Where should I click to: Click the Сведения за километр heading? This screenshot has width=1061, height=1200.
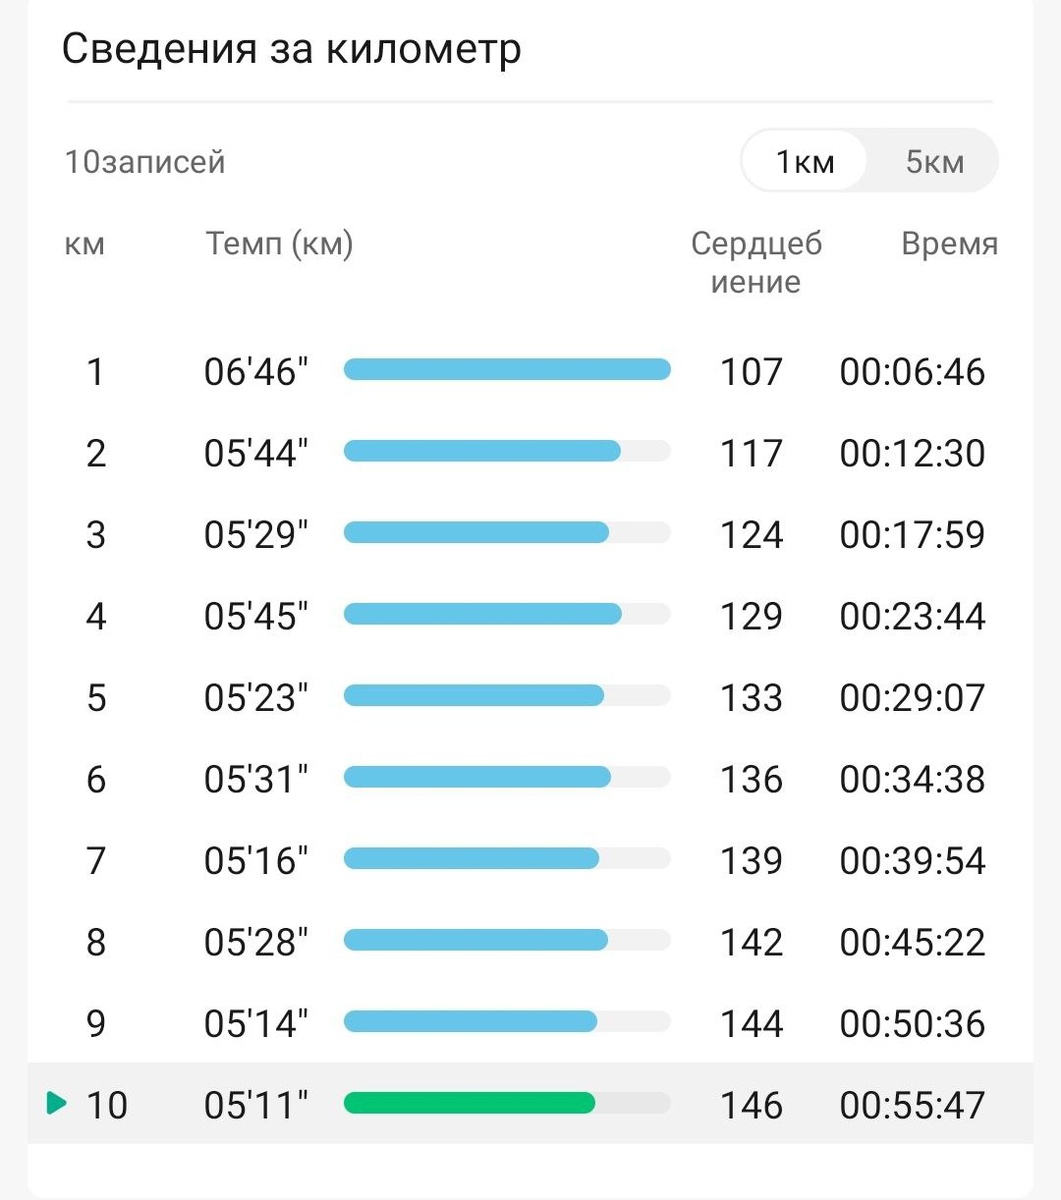pyautogui.click(x=291, y=48)
